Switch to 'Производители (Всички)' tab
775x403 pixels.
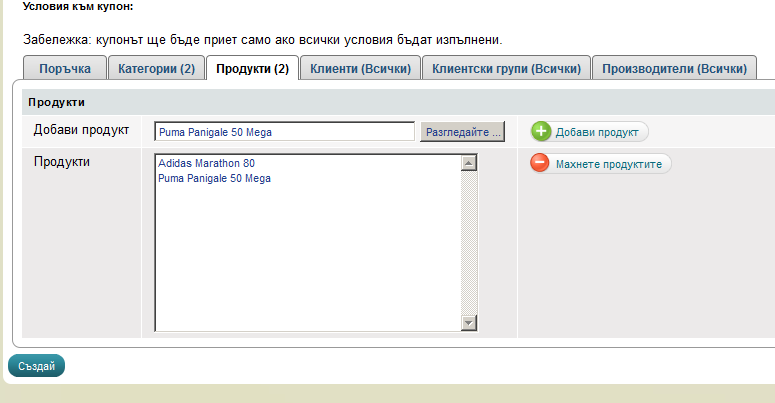click(x=674, y=69)
